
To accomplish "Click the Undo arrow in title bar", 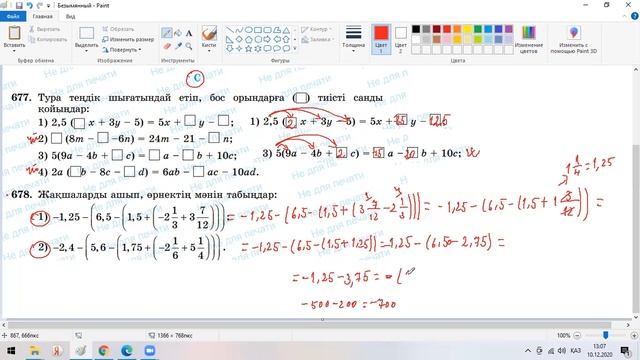I will tap(29, 5).
